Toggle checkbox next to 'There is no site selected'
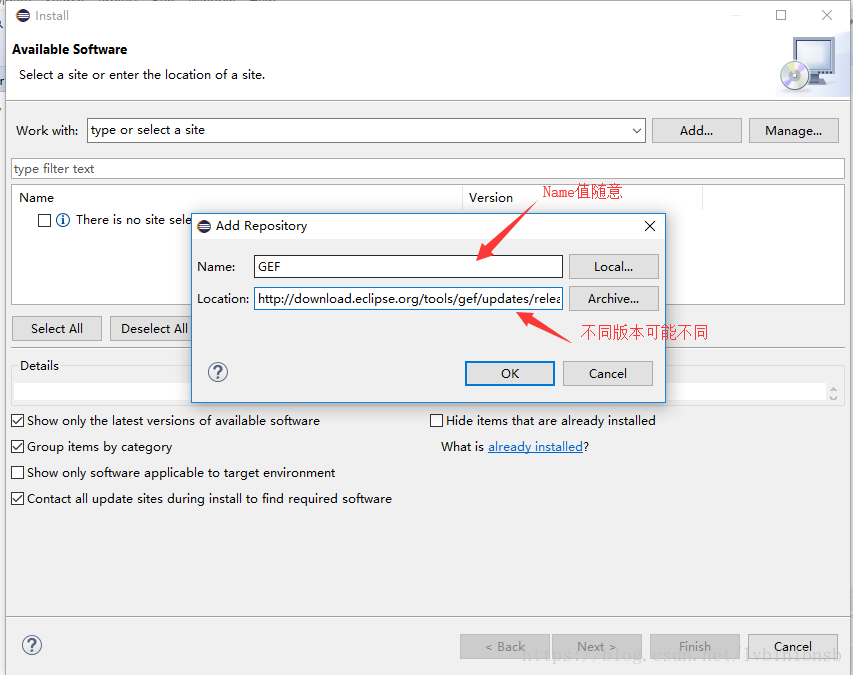 point(45,220)
